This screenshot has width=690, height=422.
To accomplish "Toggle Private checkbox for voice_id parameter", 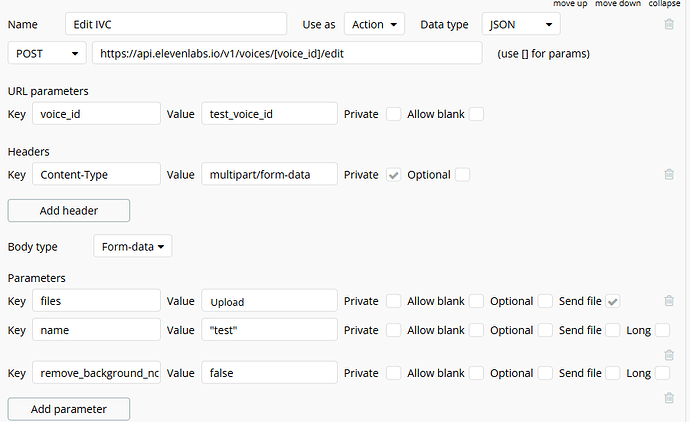I will [394, 114].
